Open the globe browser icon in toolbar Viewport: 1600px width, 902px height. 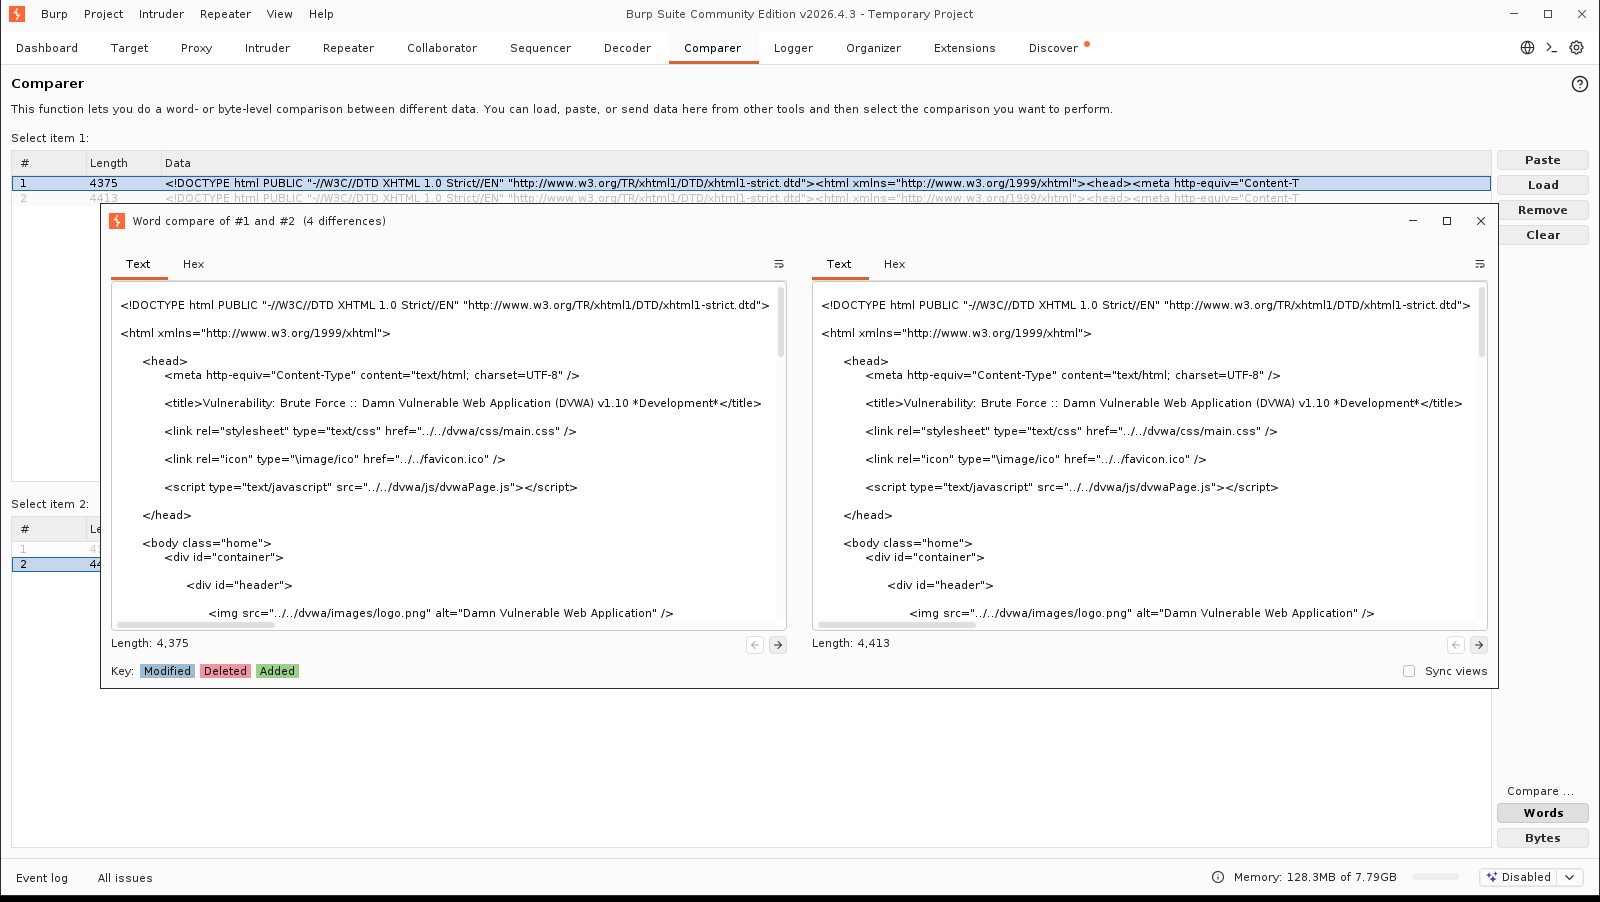click(x=1527, y=48)
